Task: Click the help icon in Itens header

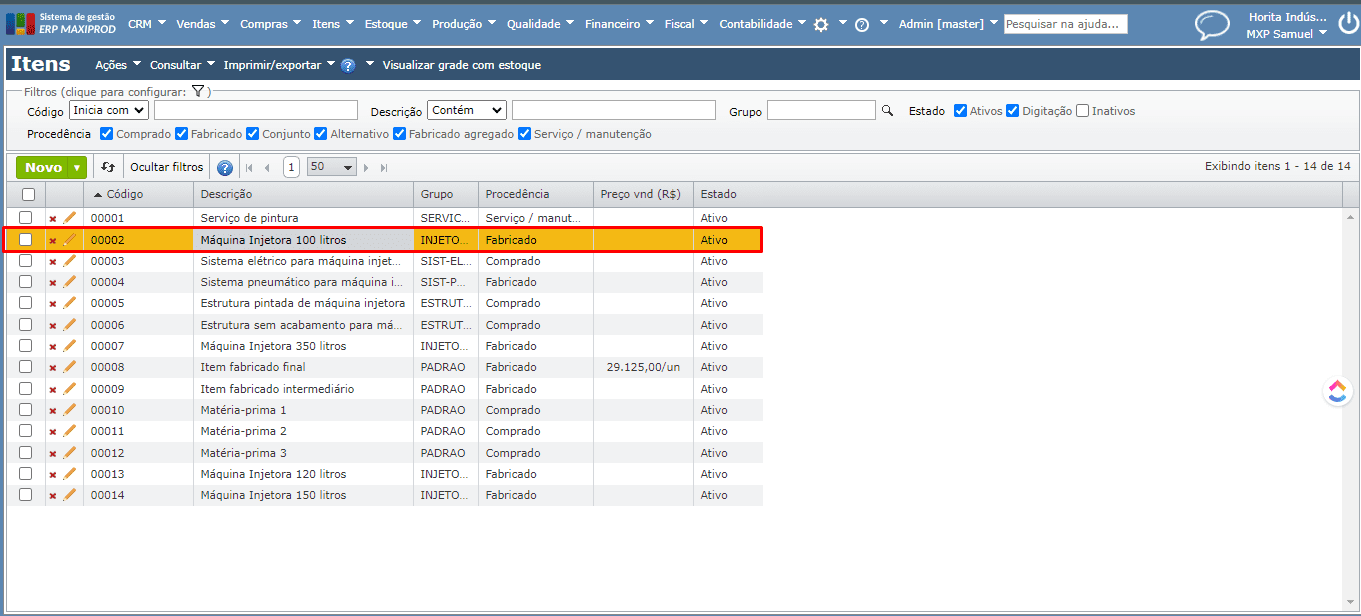Action: click(348, 65)
